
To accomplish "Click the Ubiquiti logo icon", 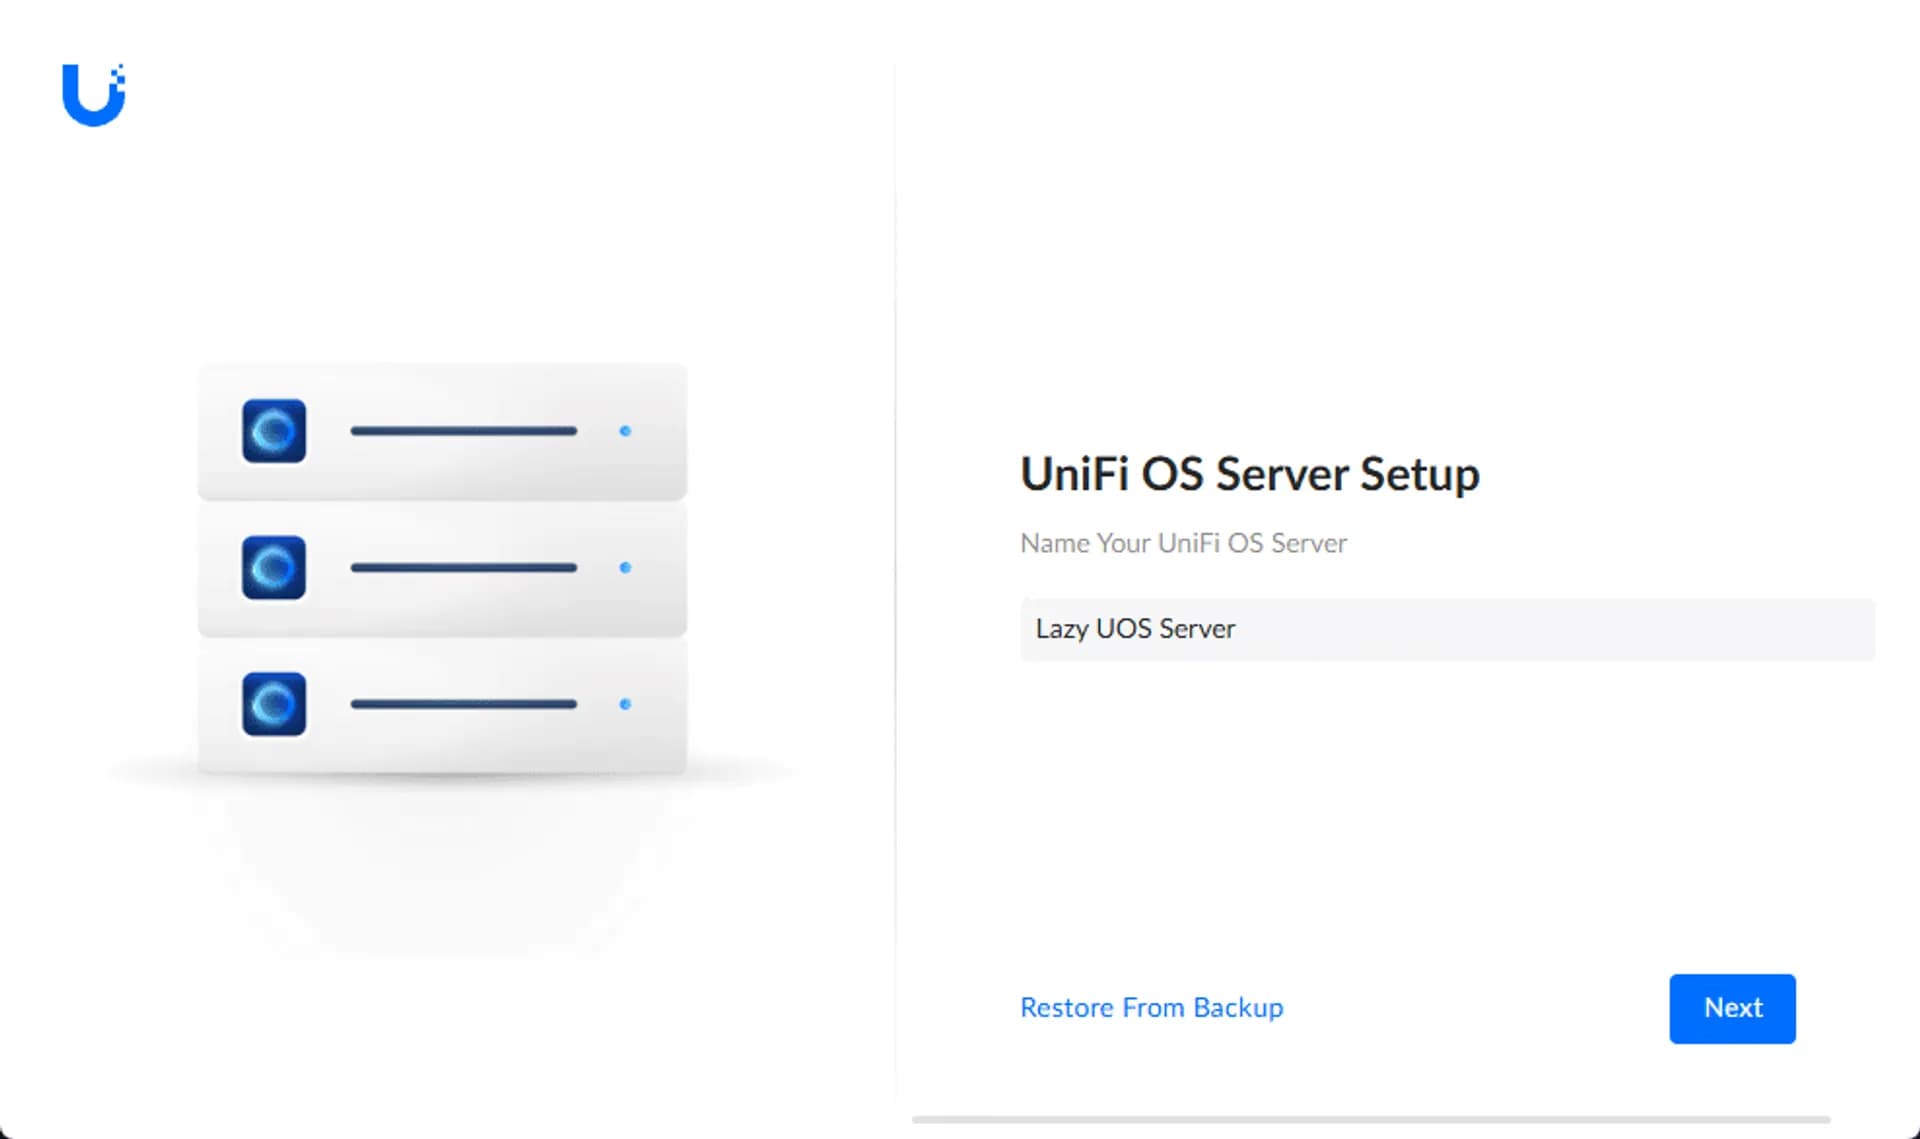I will (x=94, y=95).
